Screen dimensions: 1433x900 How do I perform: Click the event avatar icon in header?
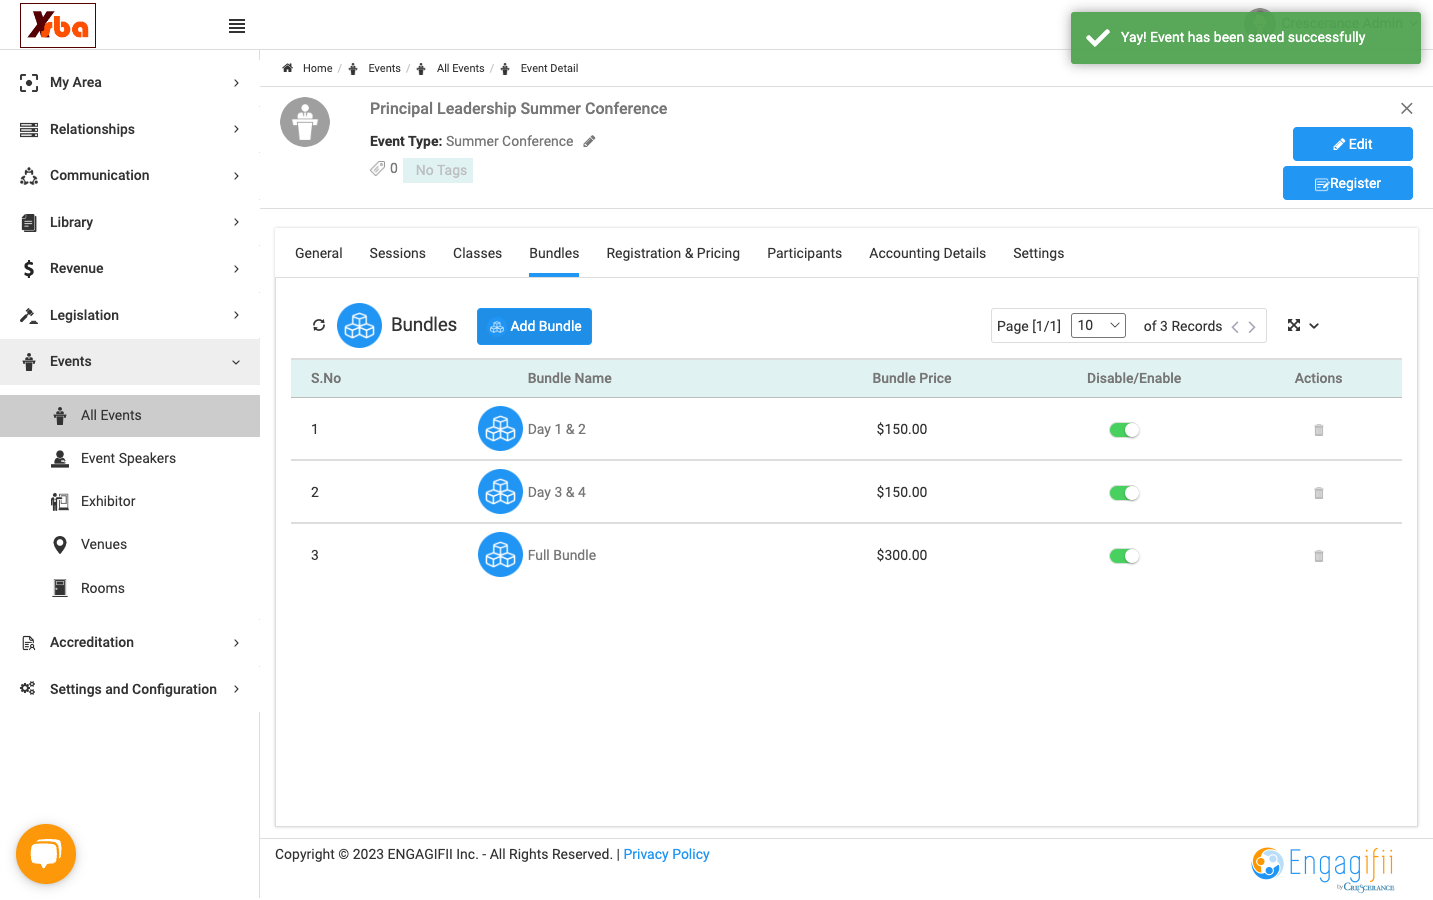click(305, 122)
